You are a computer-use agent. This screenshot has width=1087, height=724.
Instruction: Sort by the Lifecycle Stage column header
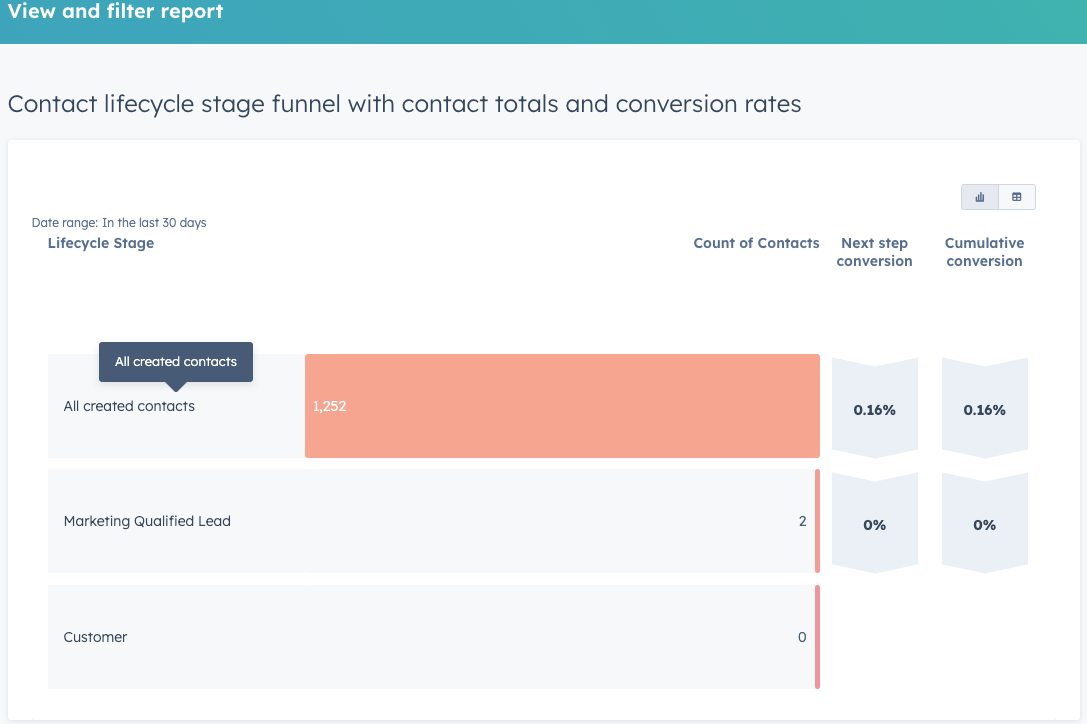coord(100,243)
